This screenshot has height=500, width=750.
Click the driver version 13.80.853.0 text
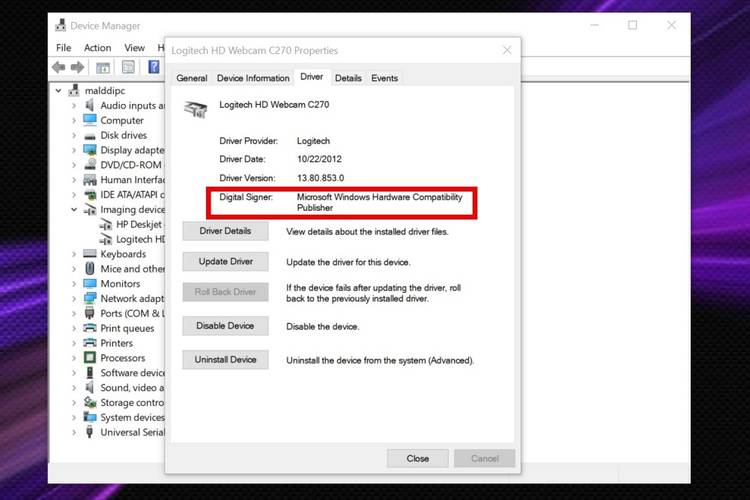click(x=320, y=178)
